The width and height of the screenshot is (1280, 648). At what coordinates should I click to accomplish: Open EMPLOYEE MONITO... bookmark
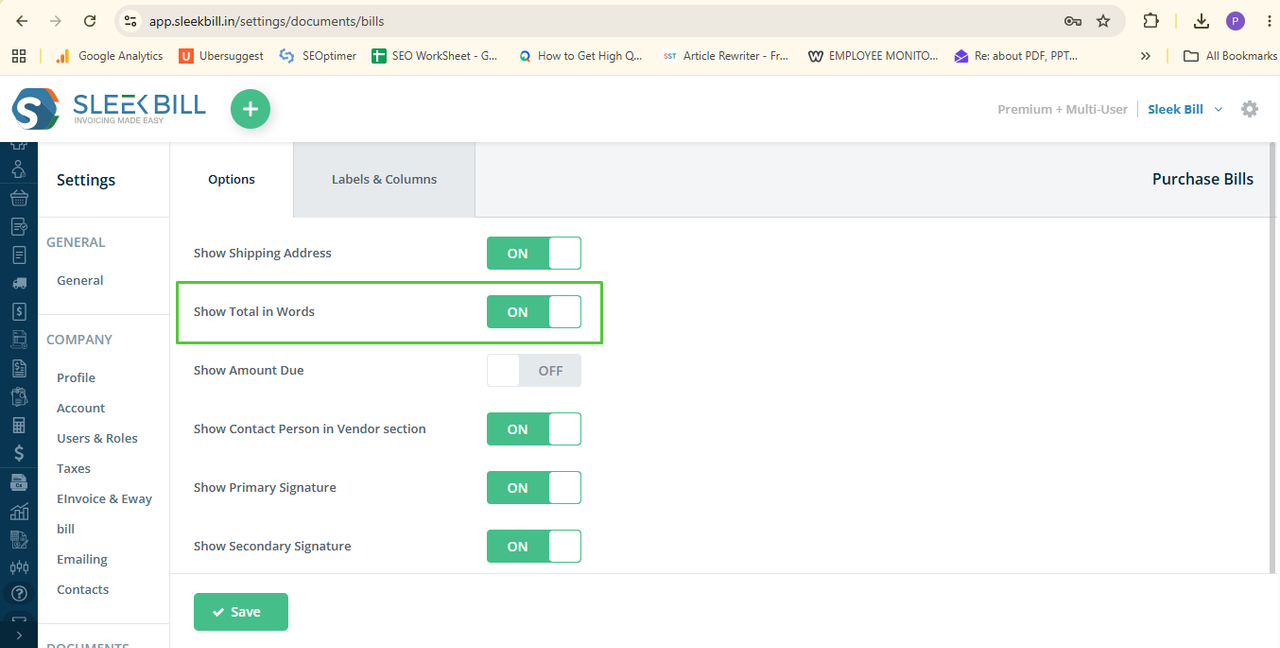coord(873,56)
